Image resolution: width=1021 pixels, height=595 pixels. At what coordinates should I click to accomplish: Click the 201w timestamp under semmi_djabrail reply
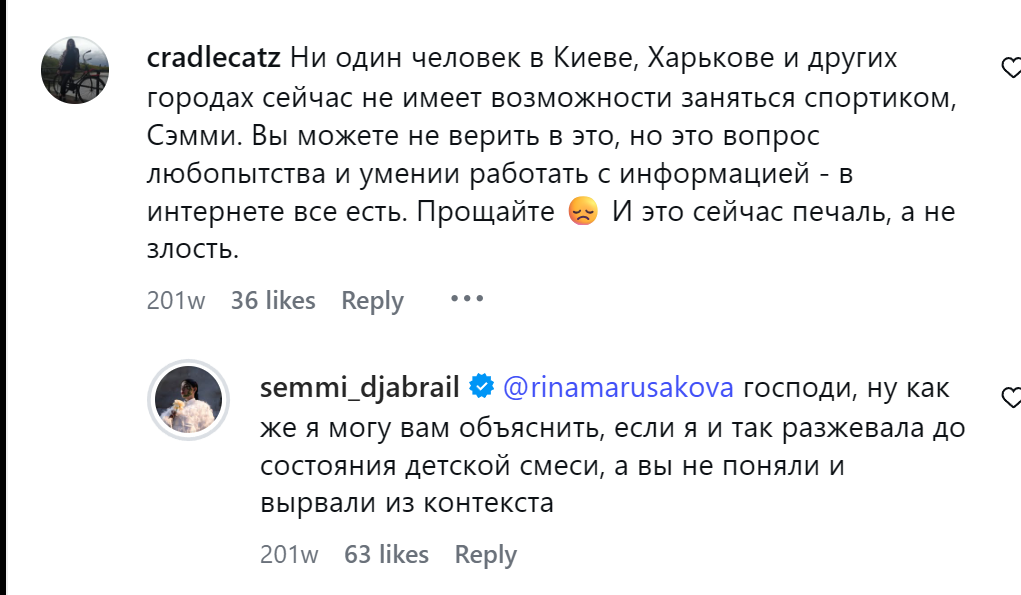click(289, 554)
